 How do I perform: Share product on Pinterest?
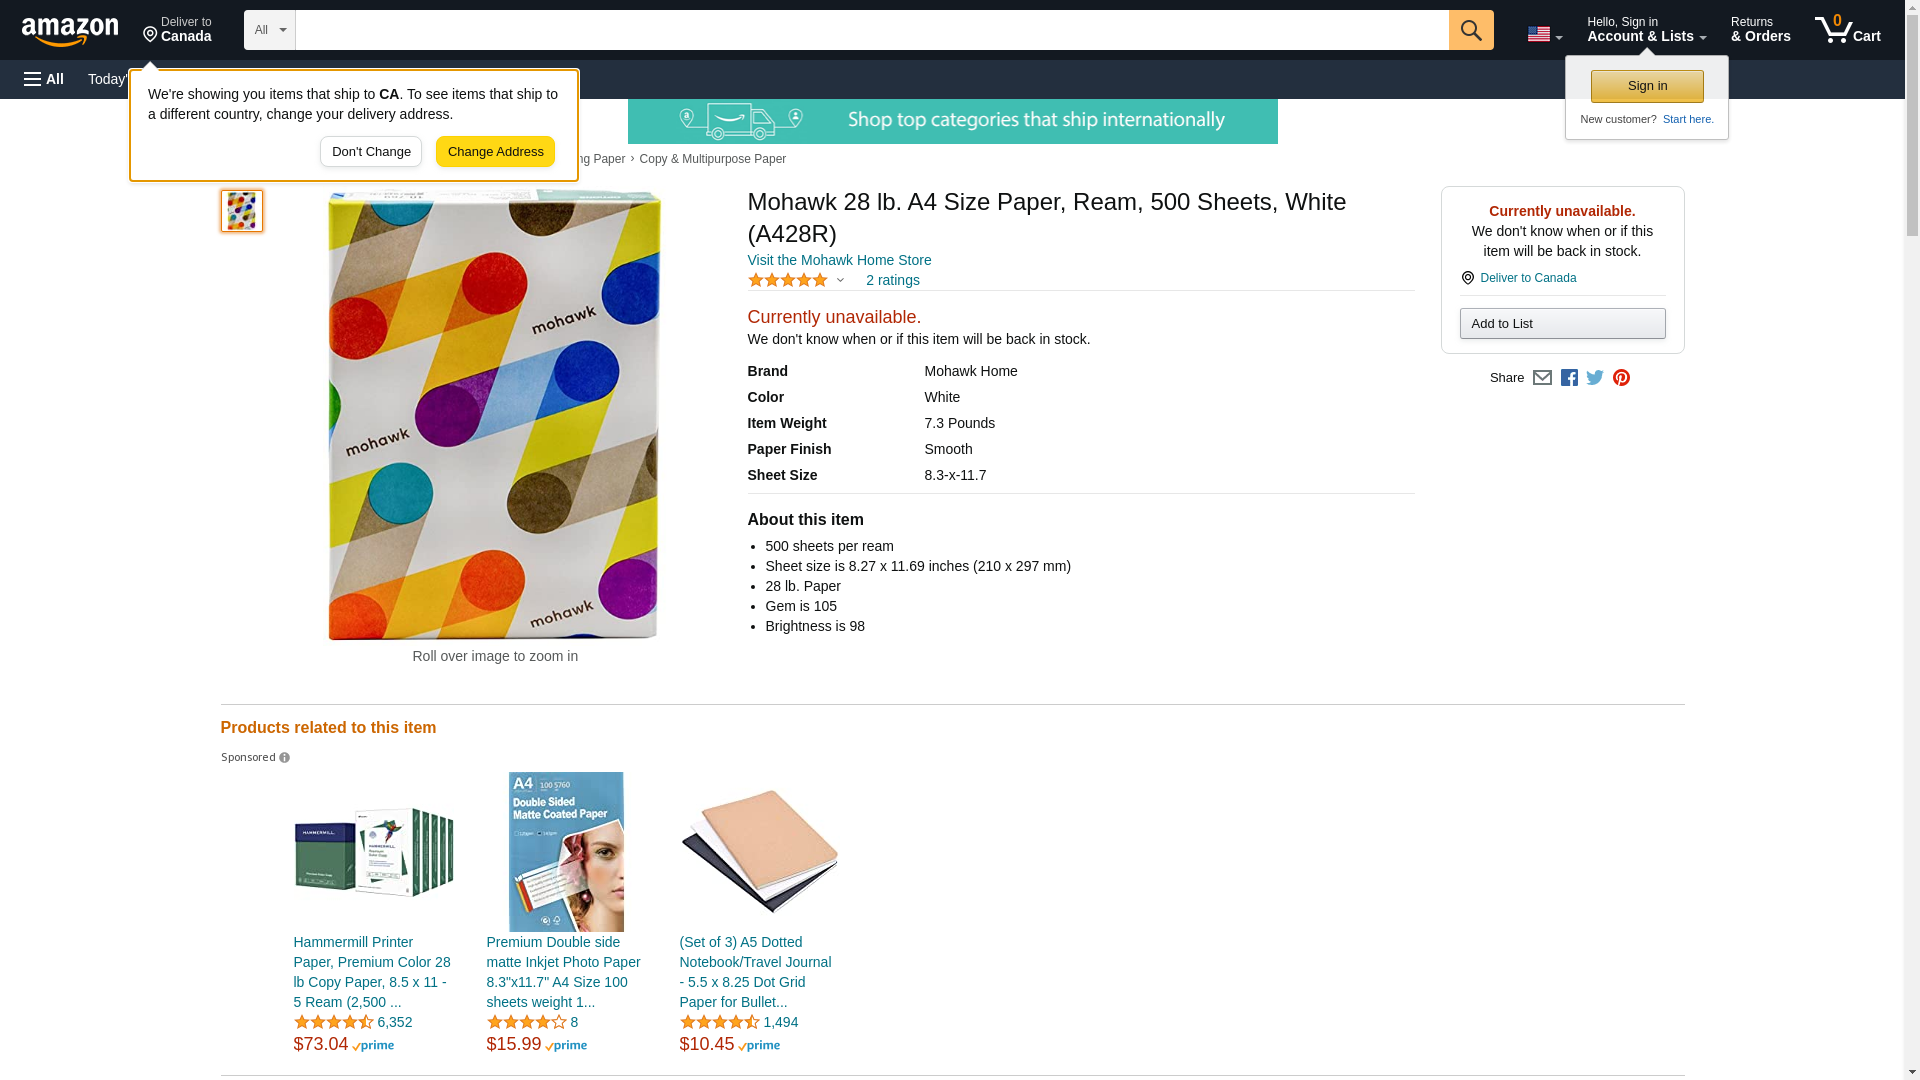pyautogui.click(x=1621, y=378)
